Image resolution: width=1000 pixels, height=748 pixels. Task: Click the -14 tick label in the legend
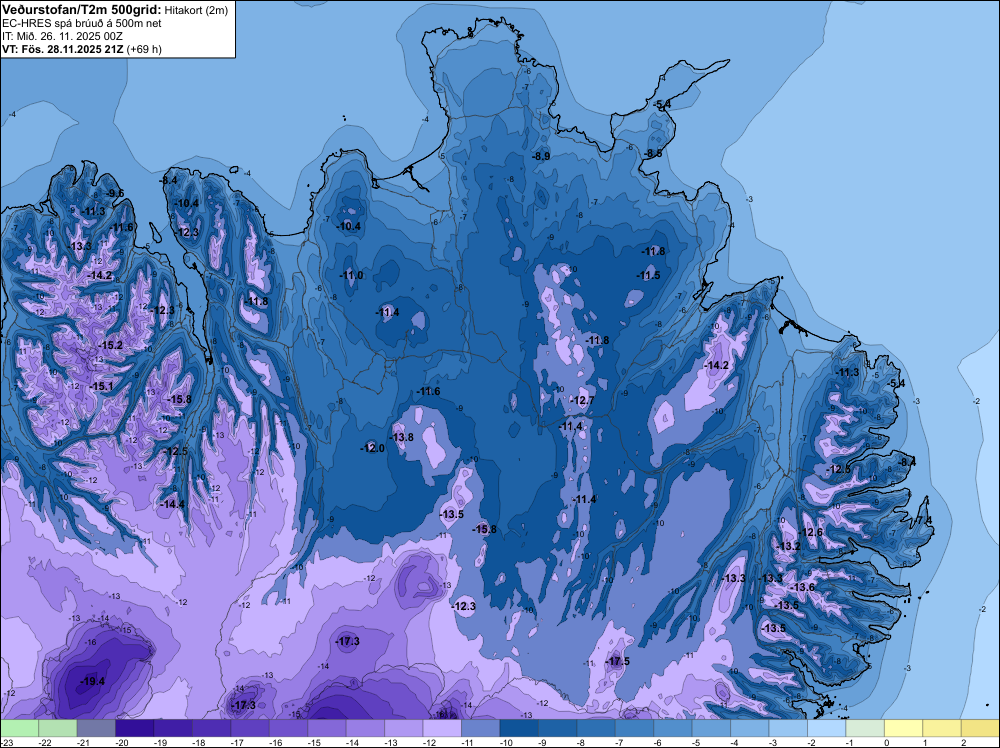pos(353,742)
